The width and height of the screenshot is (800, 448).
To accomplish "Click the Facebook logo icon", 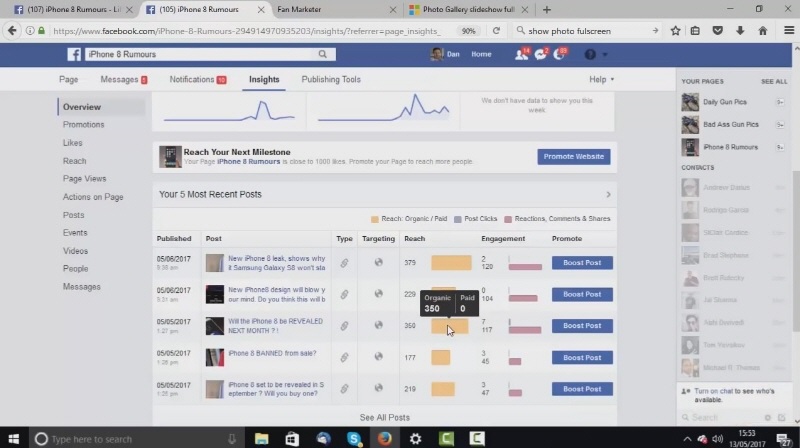I will (x=74, y=54).
